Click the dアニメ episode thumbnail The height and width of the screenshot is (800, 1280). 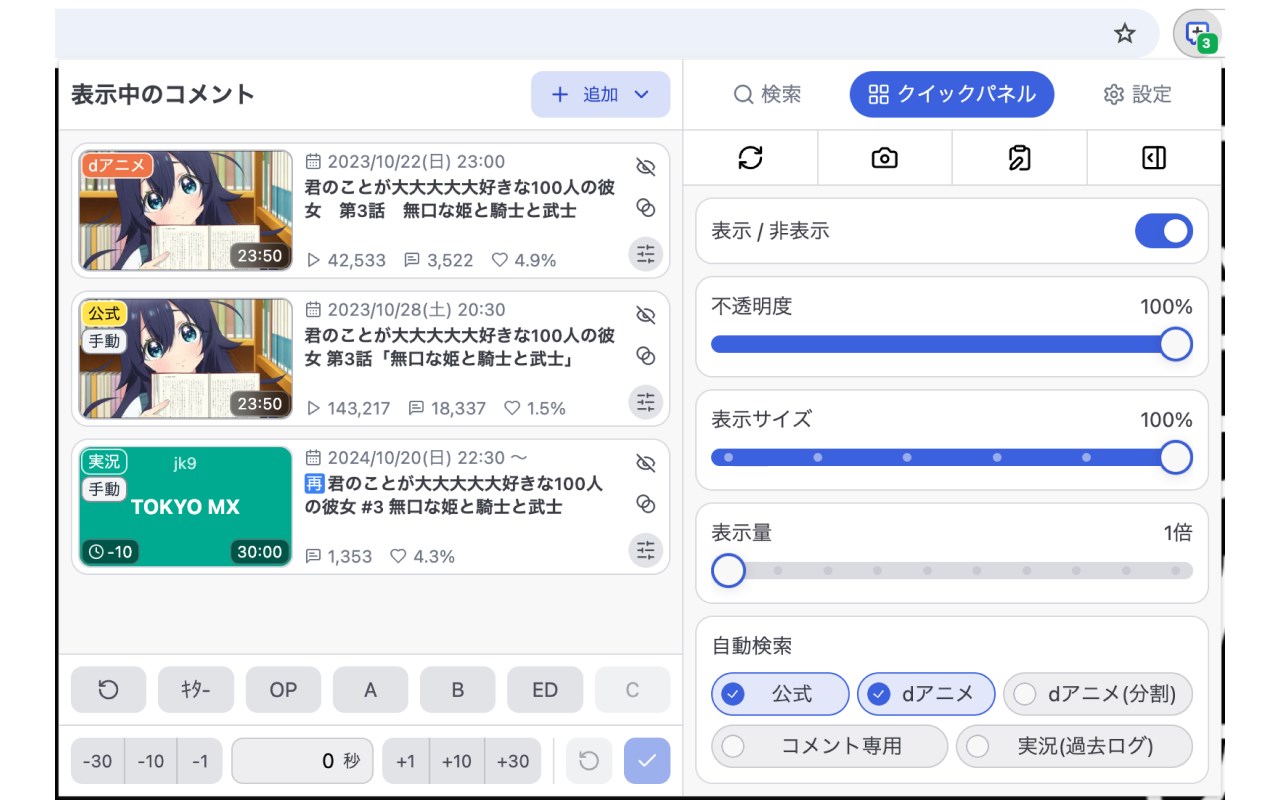tap(186, 210)
